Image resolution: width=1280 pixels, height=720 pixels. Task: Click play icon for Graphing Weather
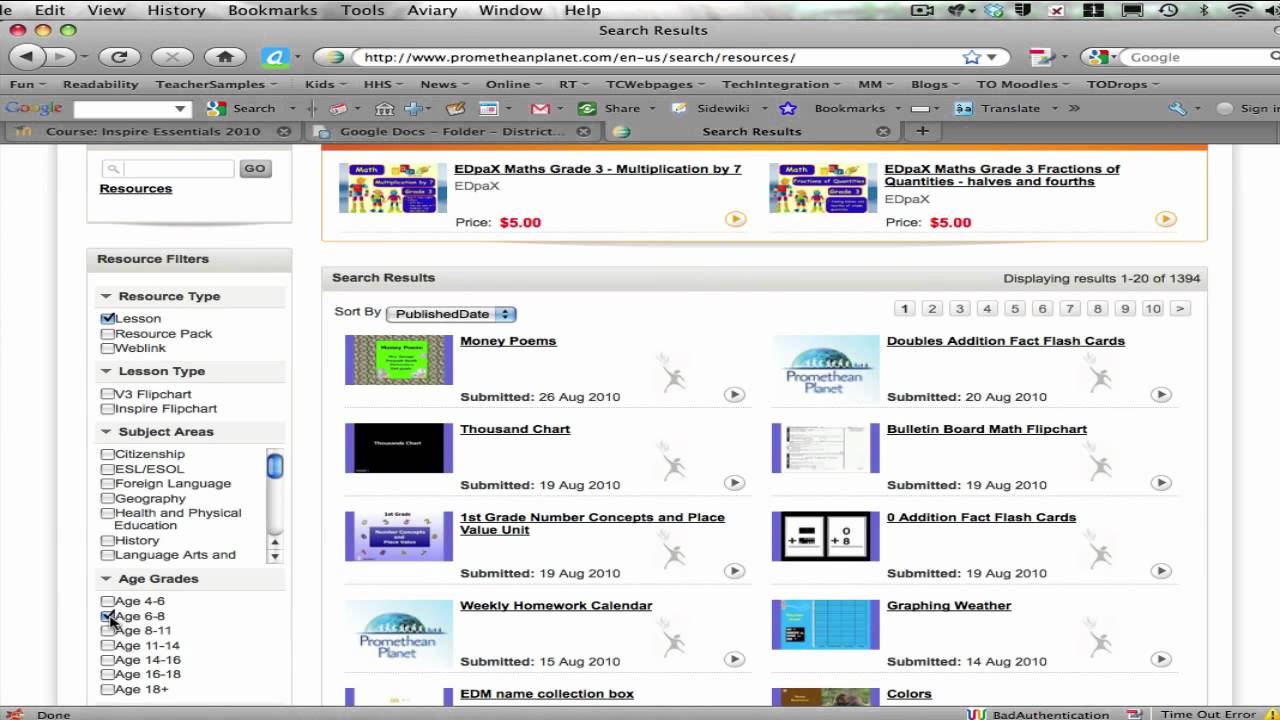coord(1161,659)
